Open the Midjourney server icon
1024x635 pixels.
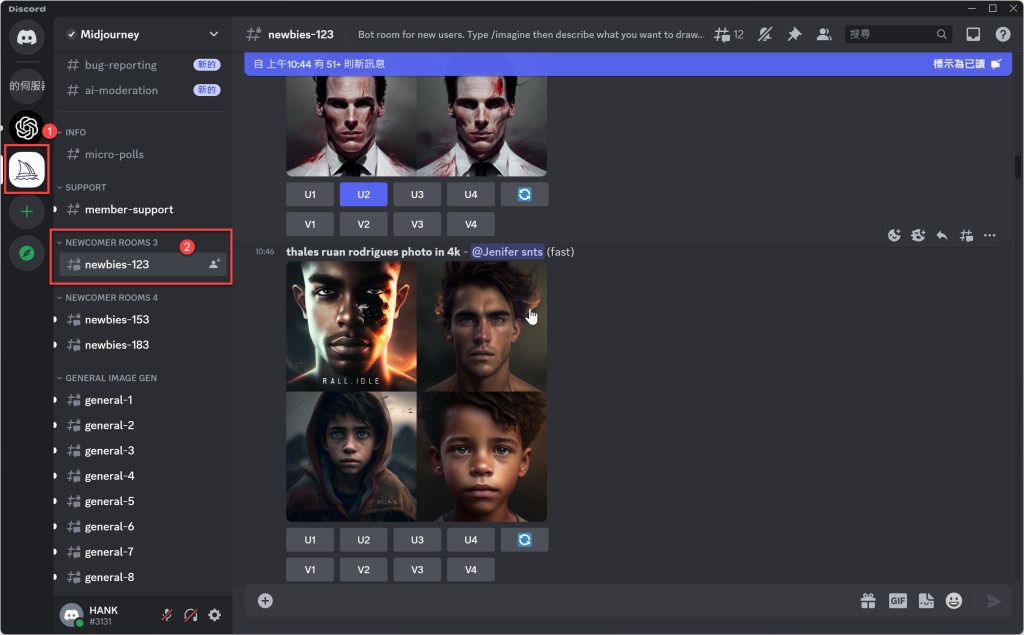click(x=27, y=170)
